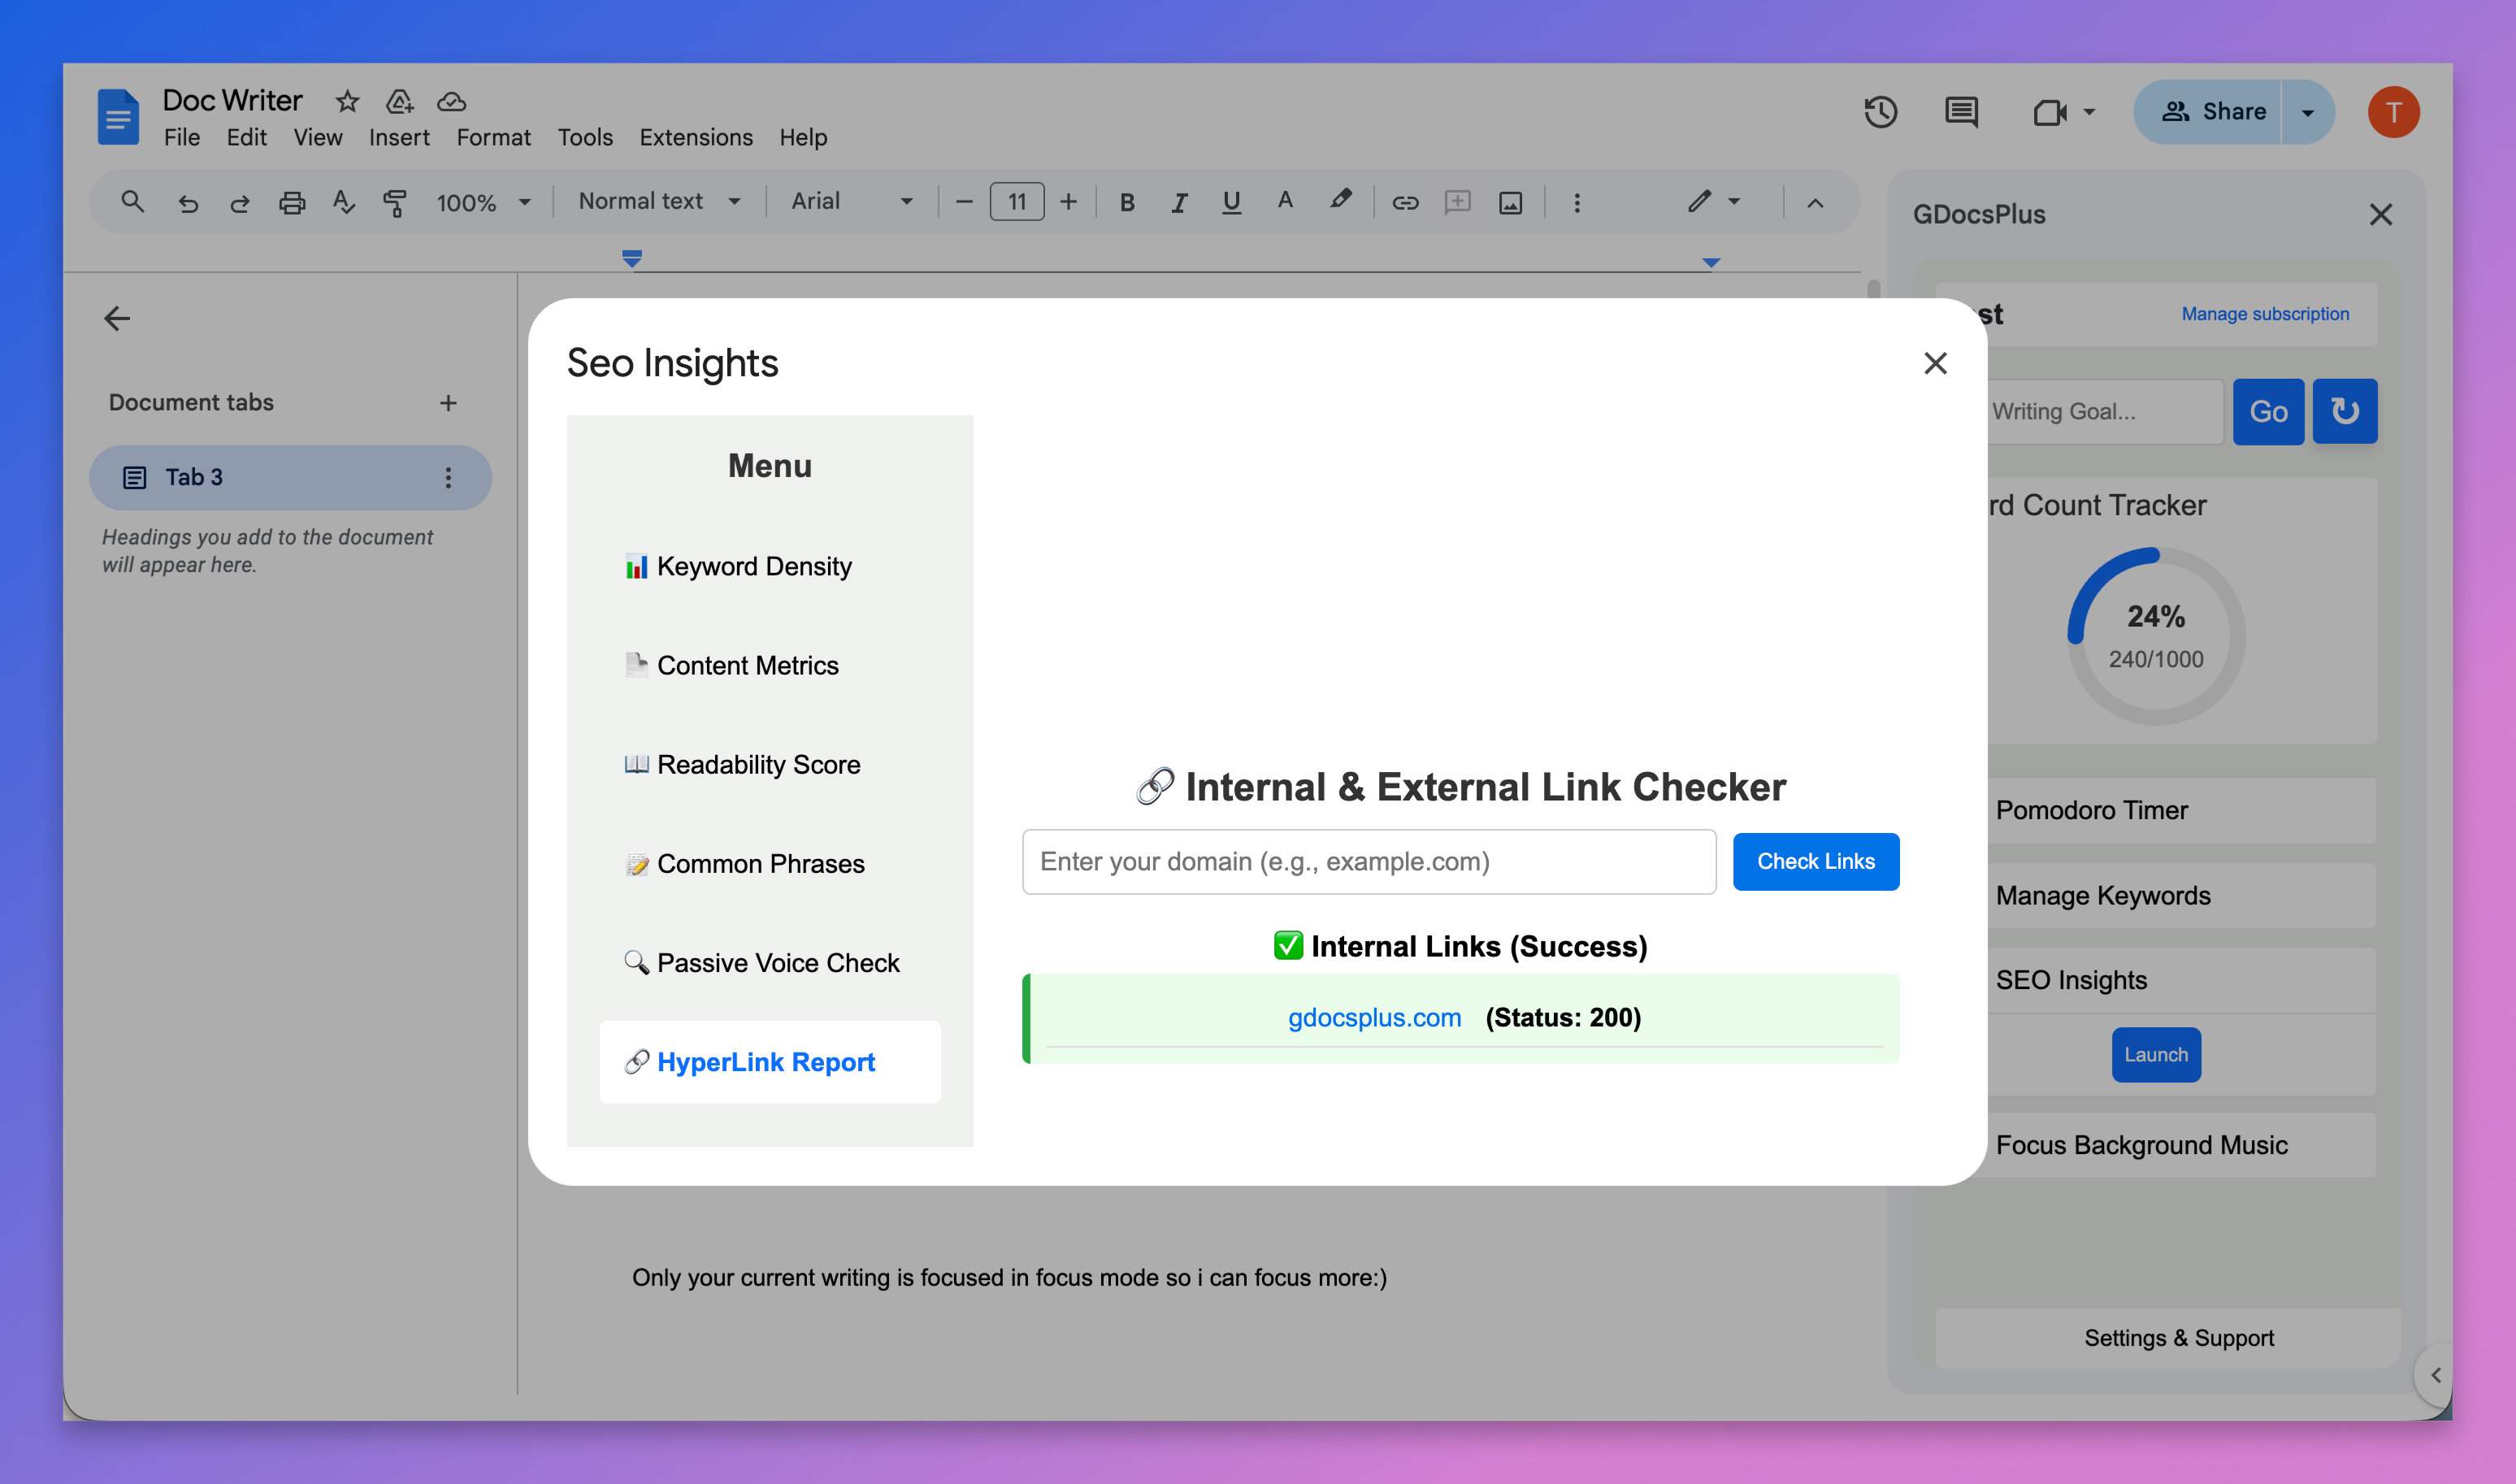Open the gdocsplus.com internal link

point(1374,1018)
